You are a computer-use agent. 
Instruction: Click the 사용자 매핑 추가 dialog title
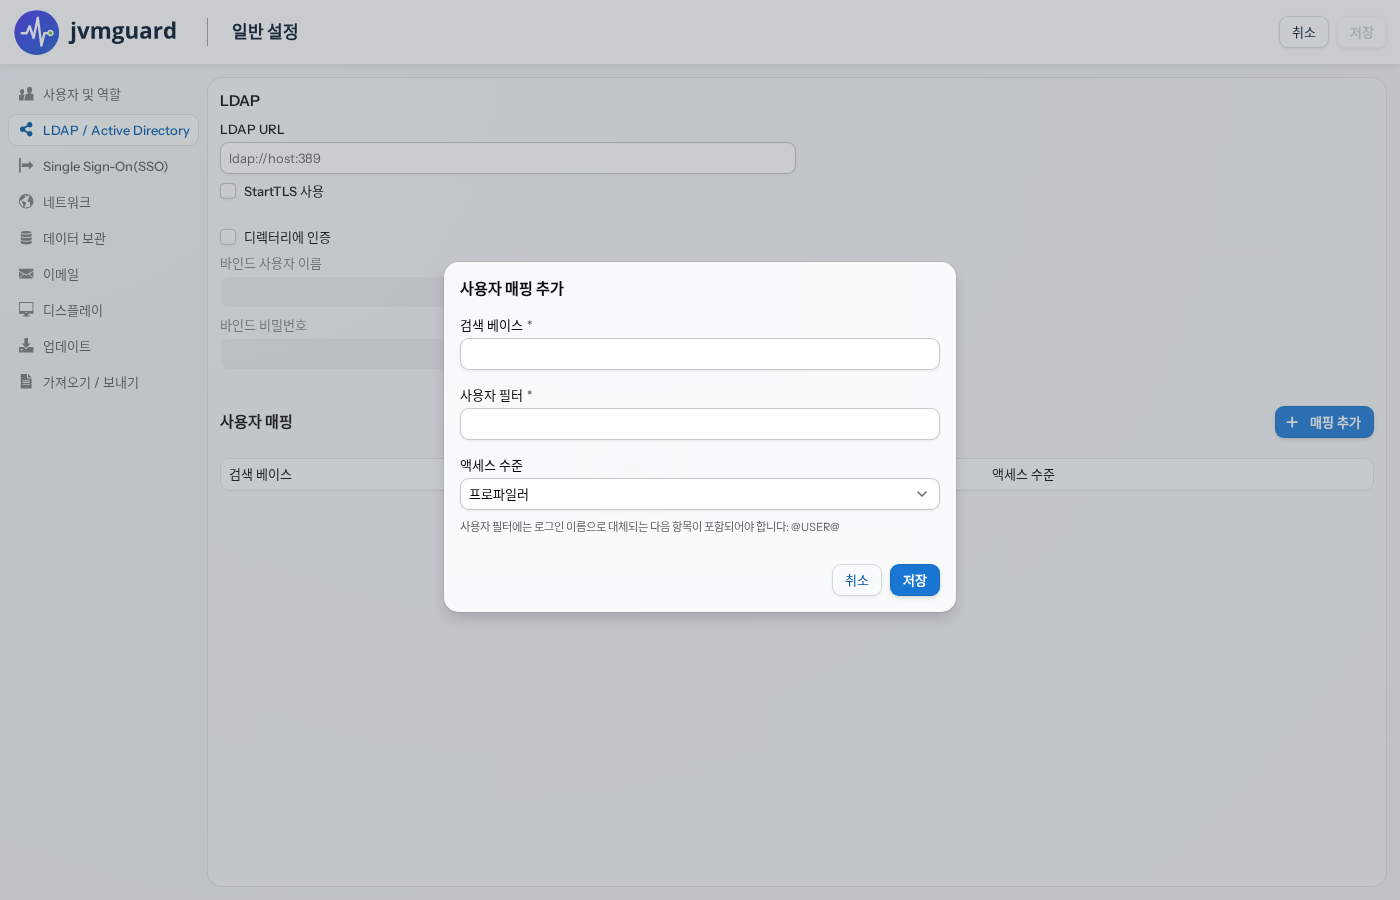point(512,288)
